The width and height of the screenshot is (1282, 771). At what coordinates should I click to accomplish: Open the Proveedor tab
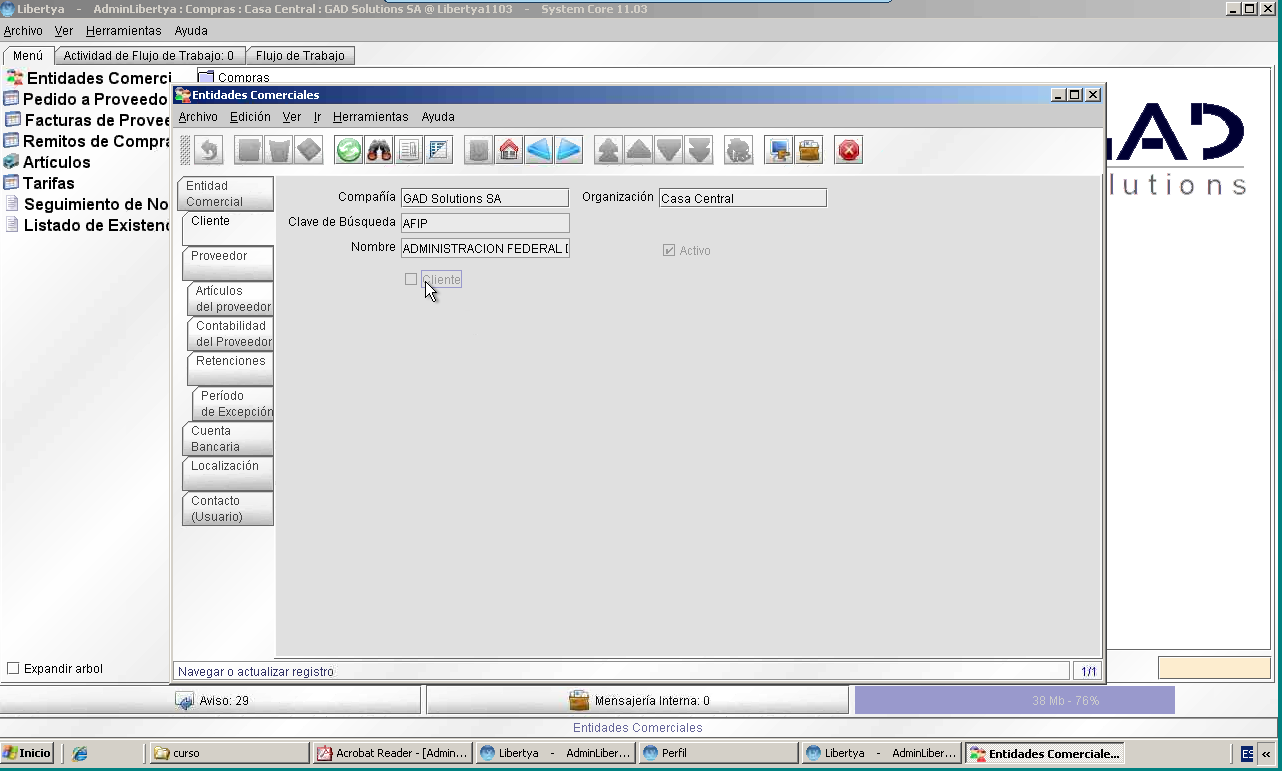click(x=227, y=263)
